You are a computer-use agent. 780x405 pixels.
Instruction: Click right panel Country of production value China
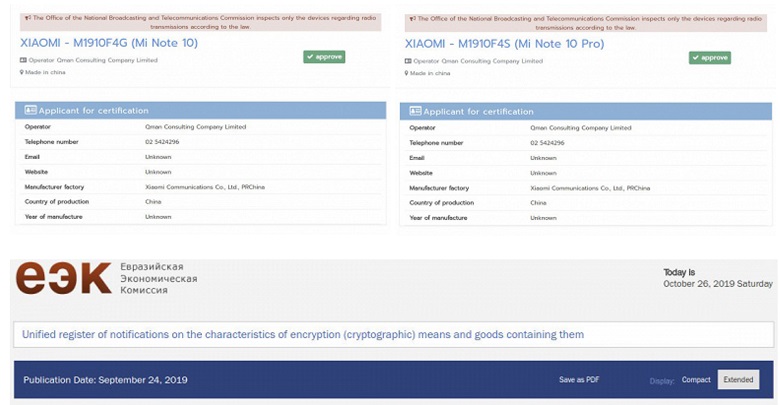click(x=538, y=202)
